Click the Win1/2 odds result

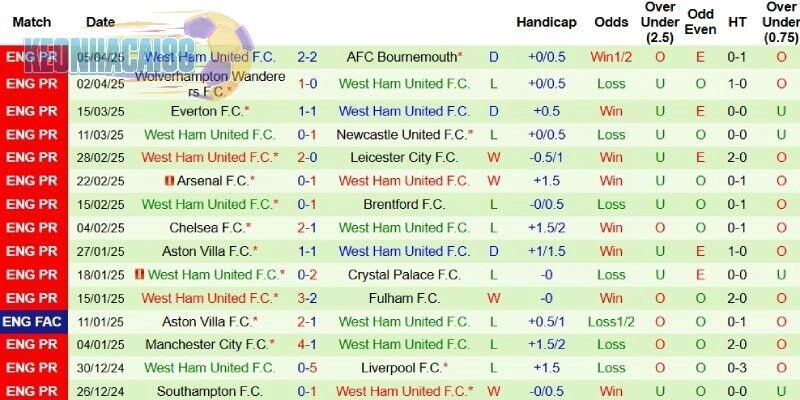(611, 57)
